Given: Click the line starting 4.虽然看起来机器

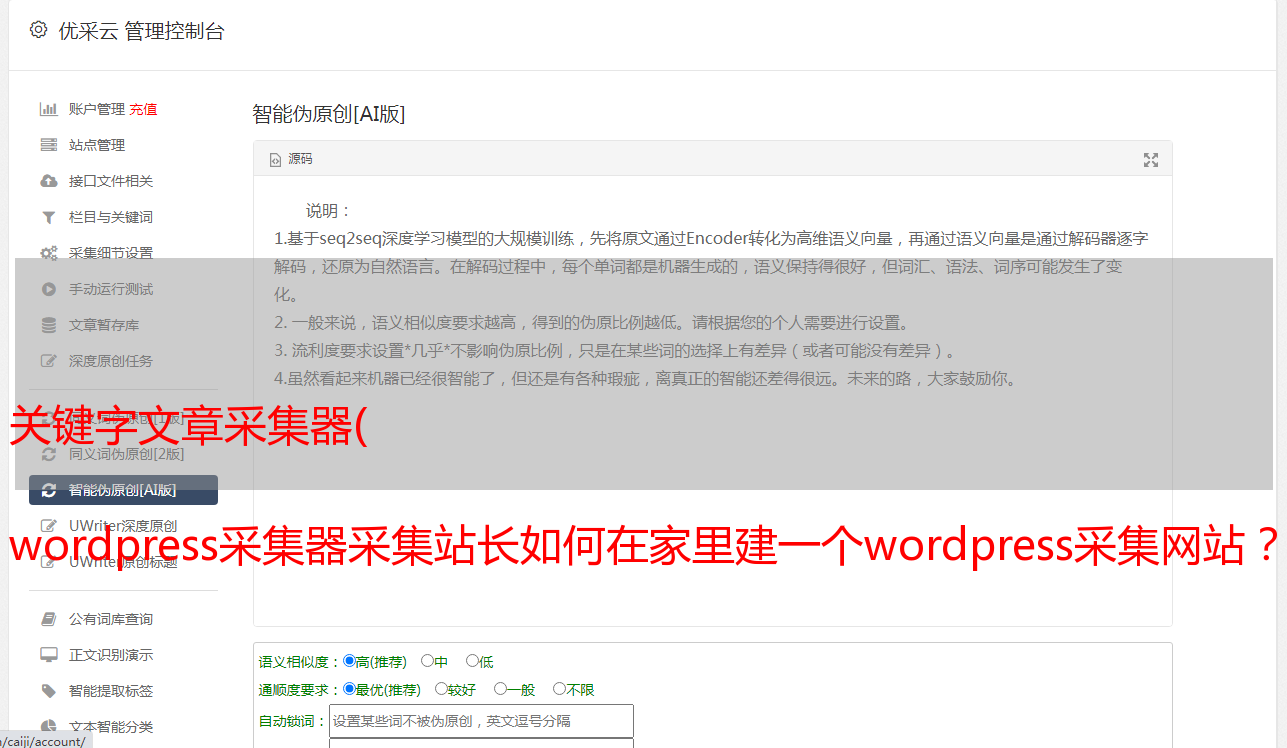Looking at the screenshot, I should 647,379.
